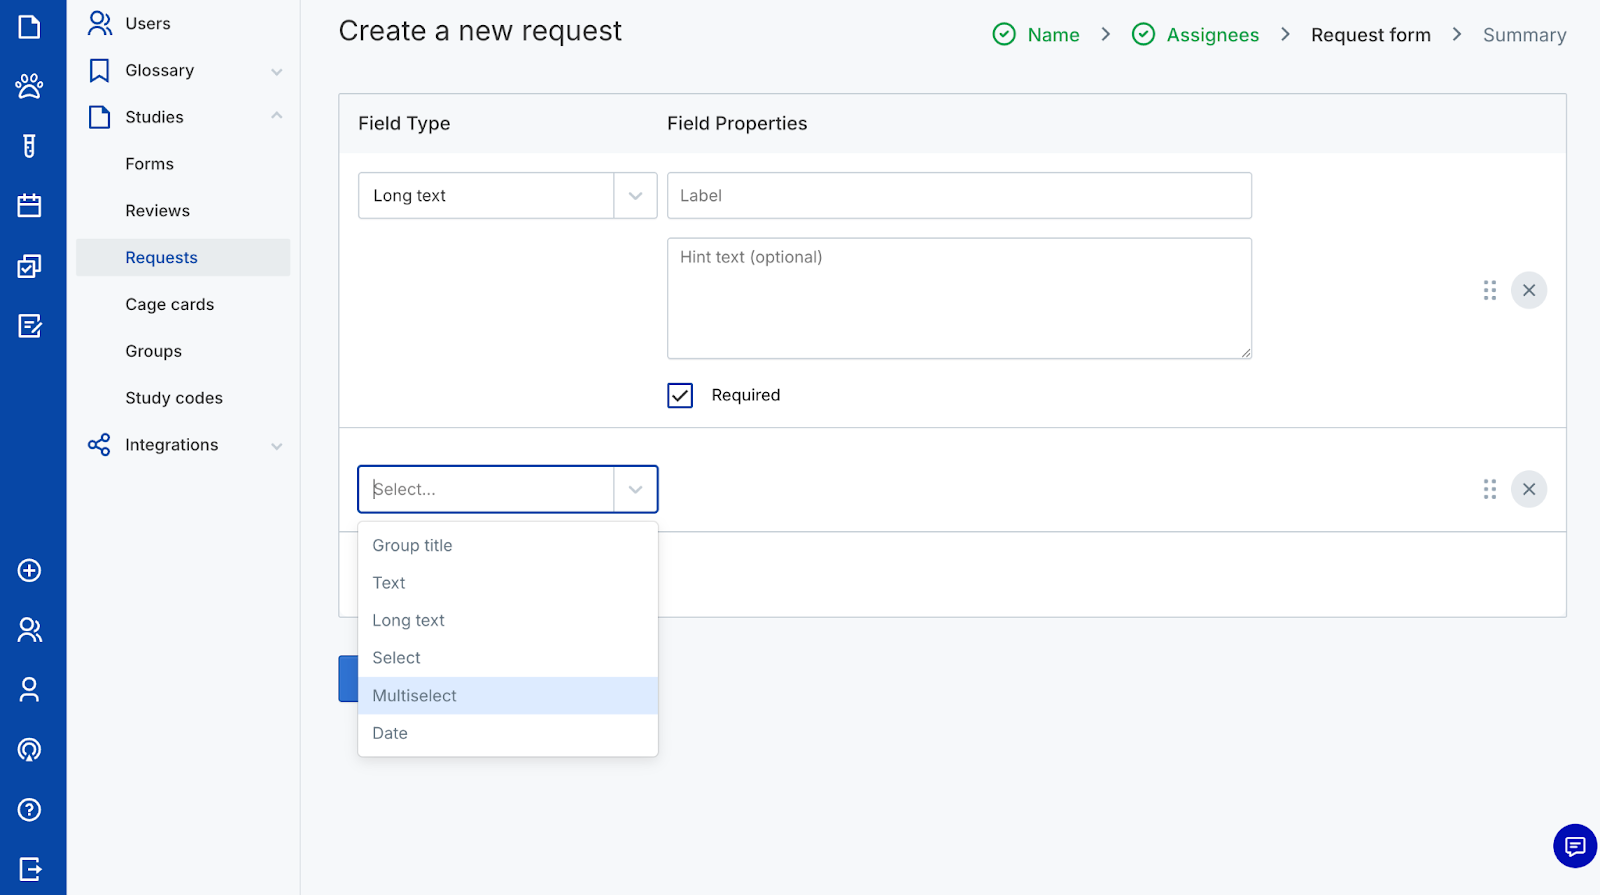1600x895 pixels.
Task: Click drag handle of the Long text field row
Action: [x=1489, y=290]
